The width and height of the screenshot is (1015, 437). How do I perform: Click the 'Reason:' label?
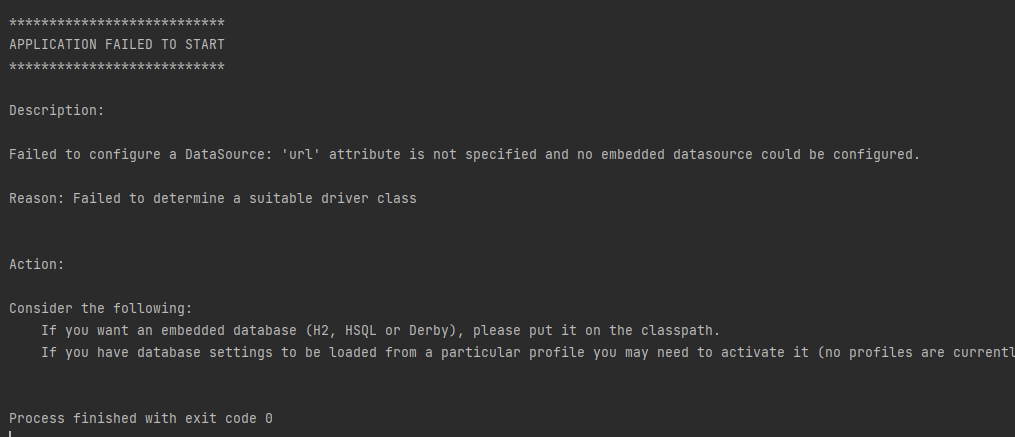(x=37, y=198)
